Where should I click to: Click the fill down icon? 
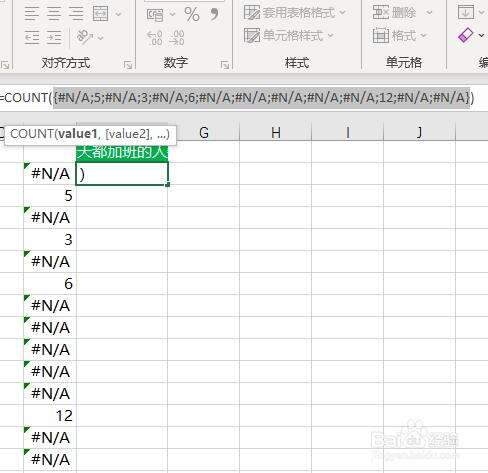[466, 12]
